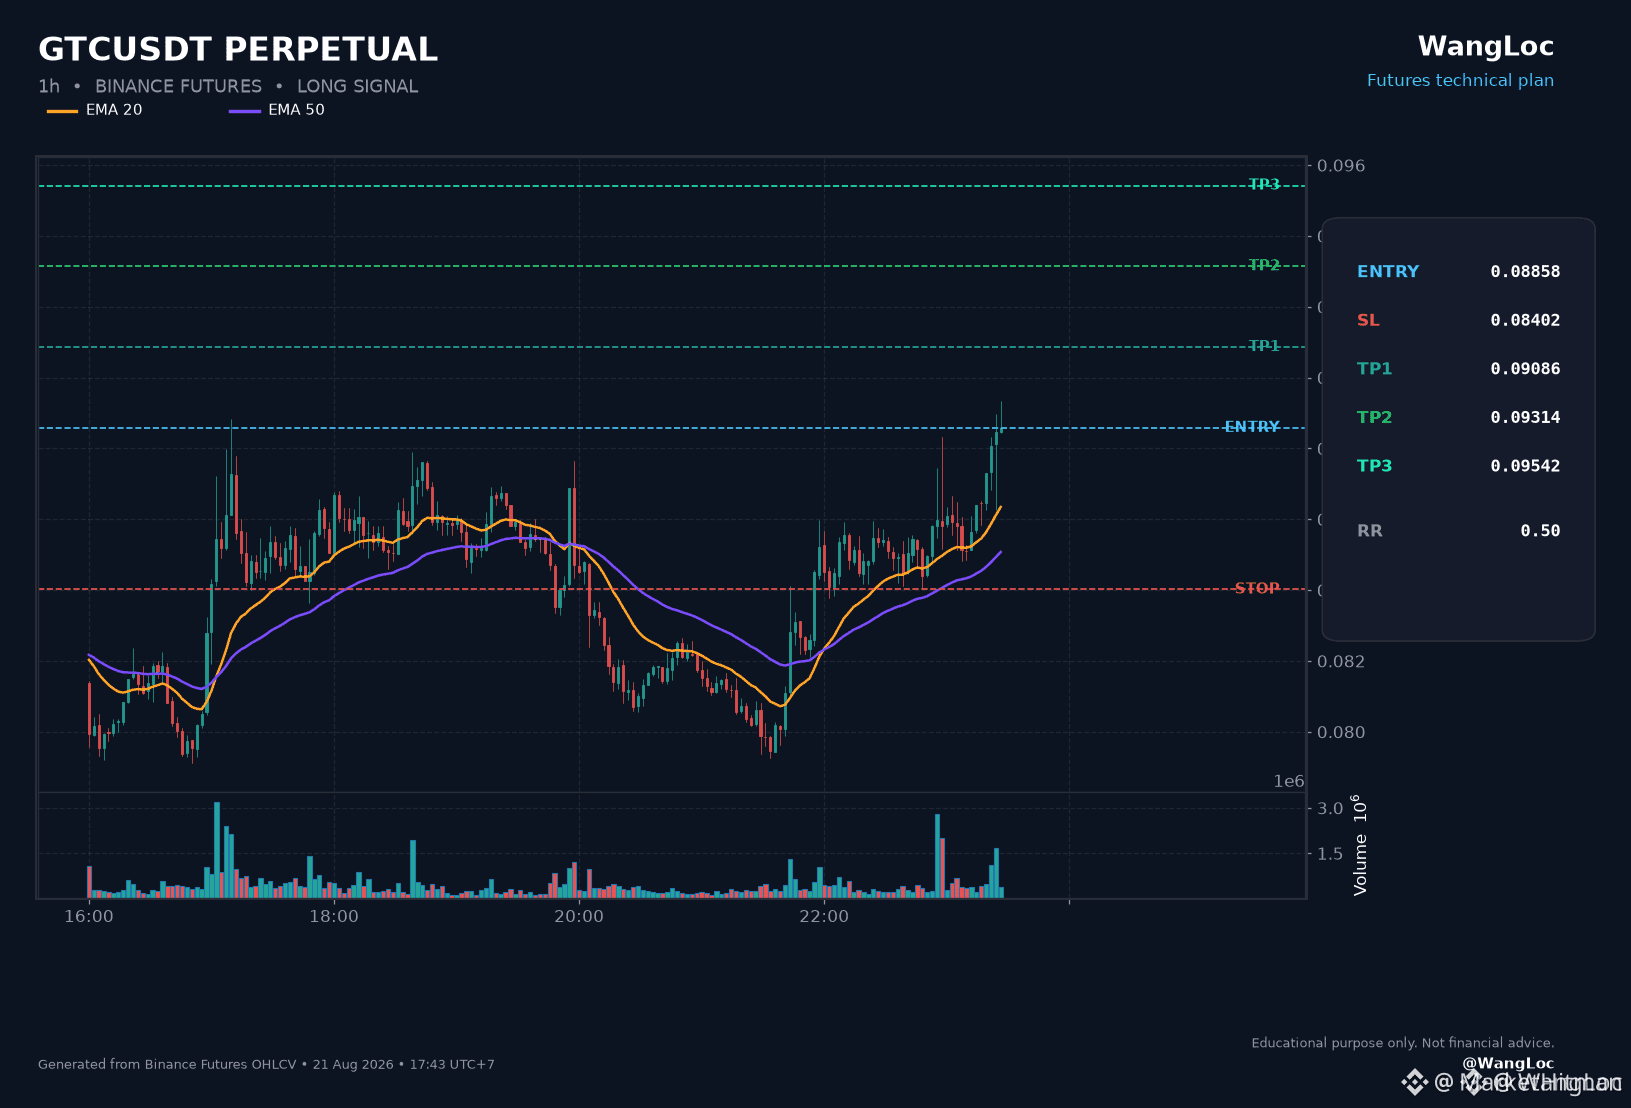Click the ENTRY label on the chart line

(x=1252, y=427)
